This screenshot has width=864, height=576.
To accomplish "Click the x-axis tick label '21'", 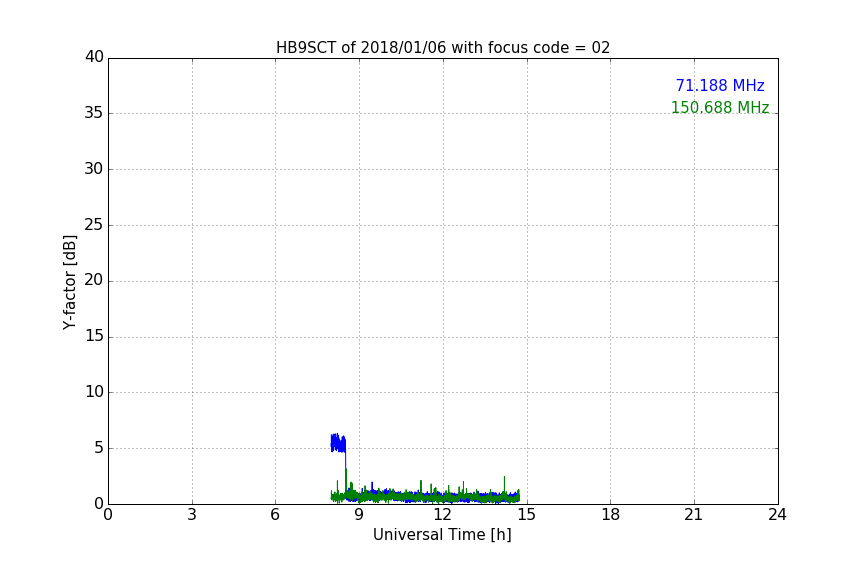I will click(x=694, y=515).
